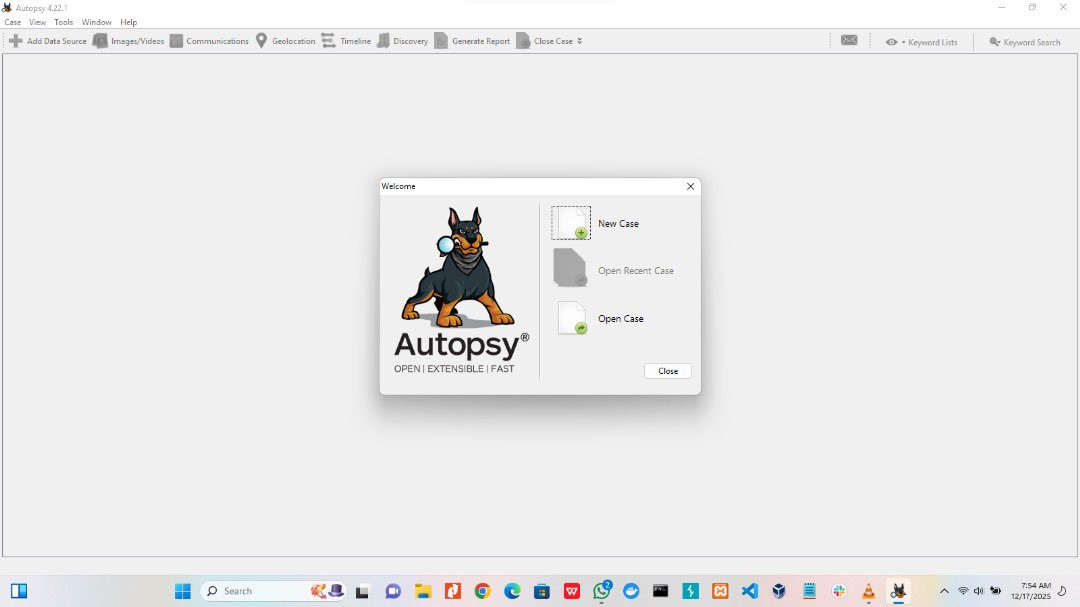
Task: Open the Tools menu
Action: click(63, 22)
